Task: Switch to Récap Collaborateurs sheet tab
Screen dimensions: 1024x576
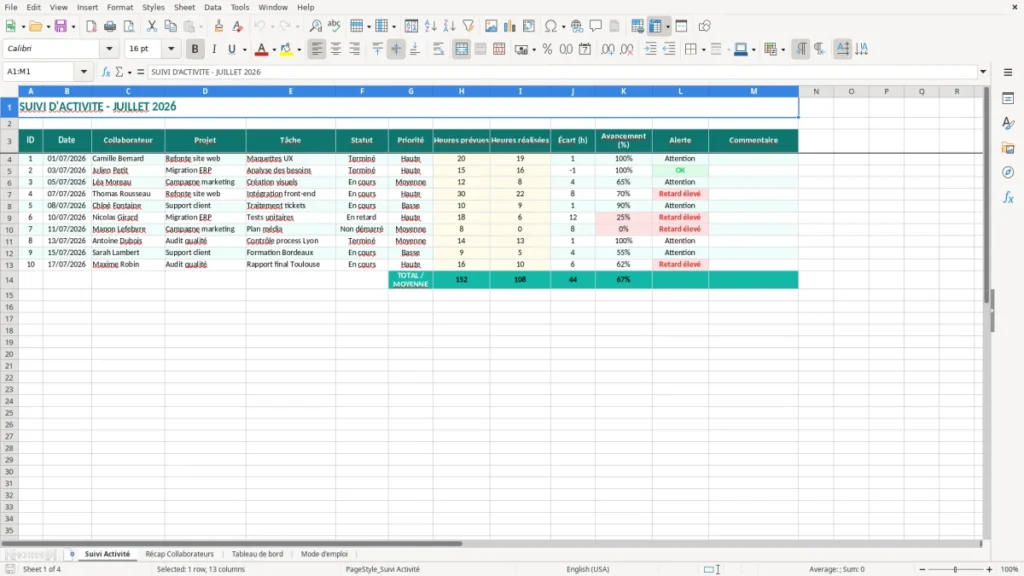Action: (180, 554)
